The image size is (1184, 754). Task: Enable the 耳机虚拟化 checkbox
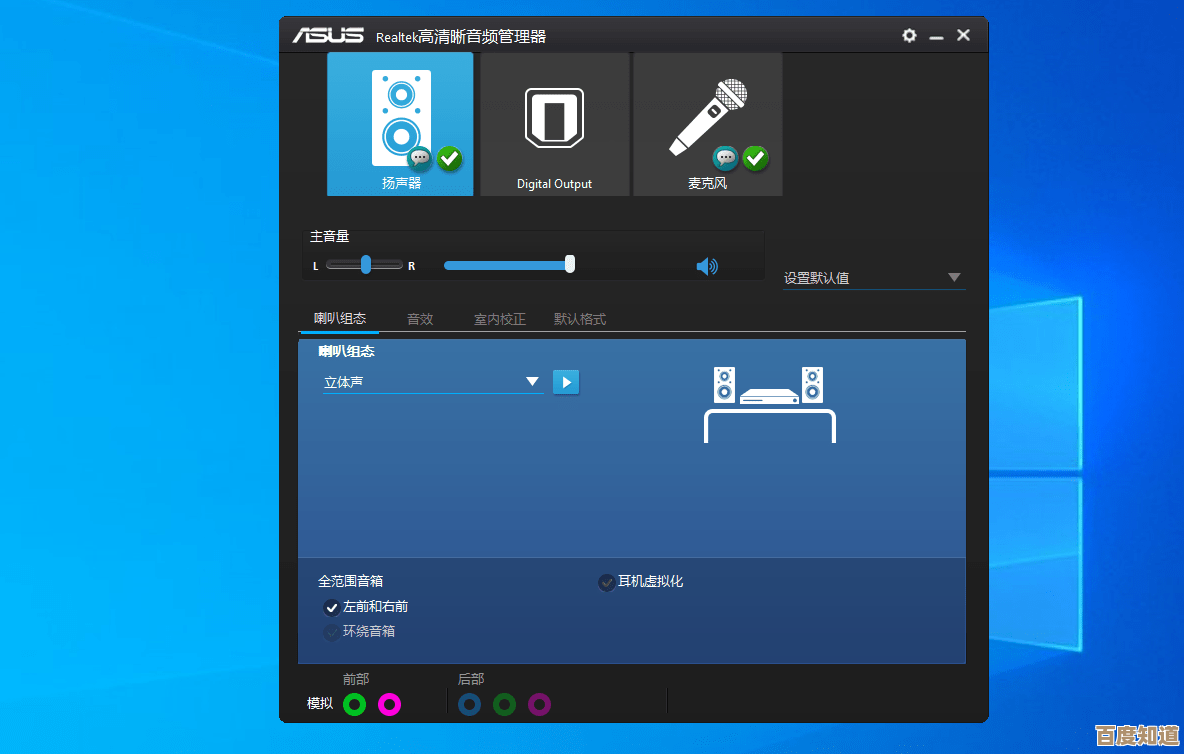point(606,582)
